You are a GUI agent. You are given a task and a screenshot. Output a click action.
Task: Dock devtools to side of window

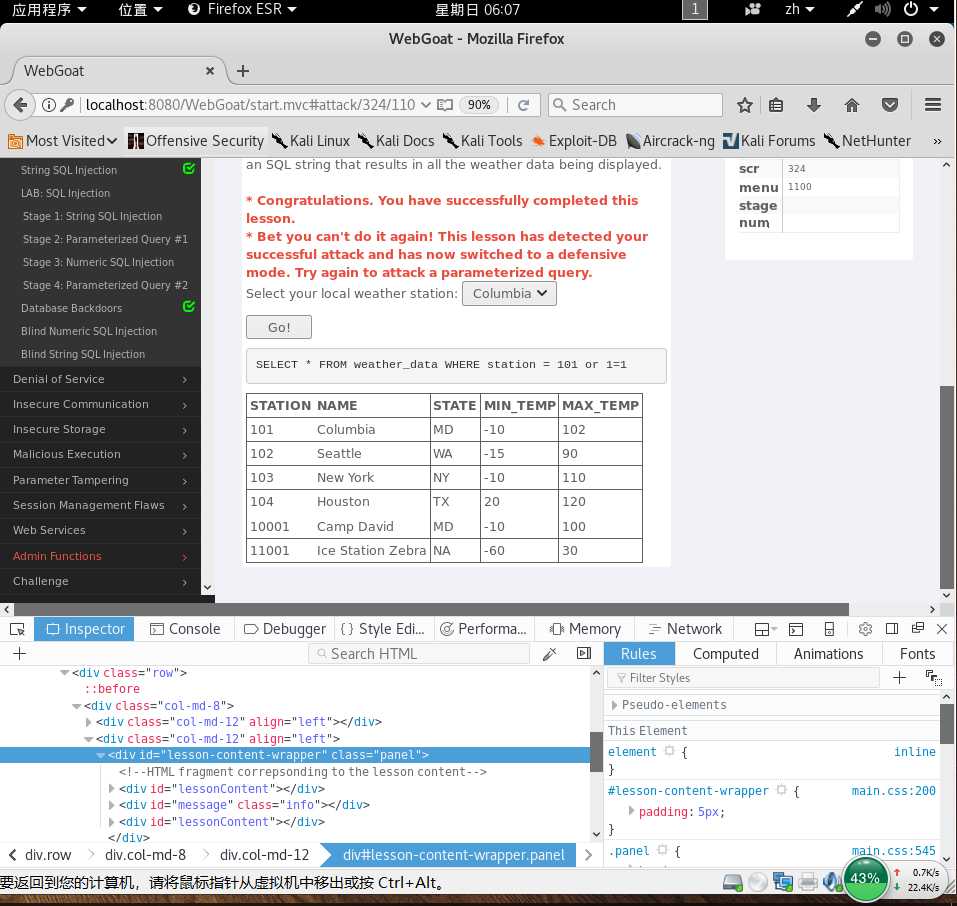892,629
